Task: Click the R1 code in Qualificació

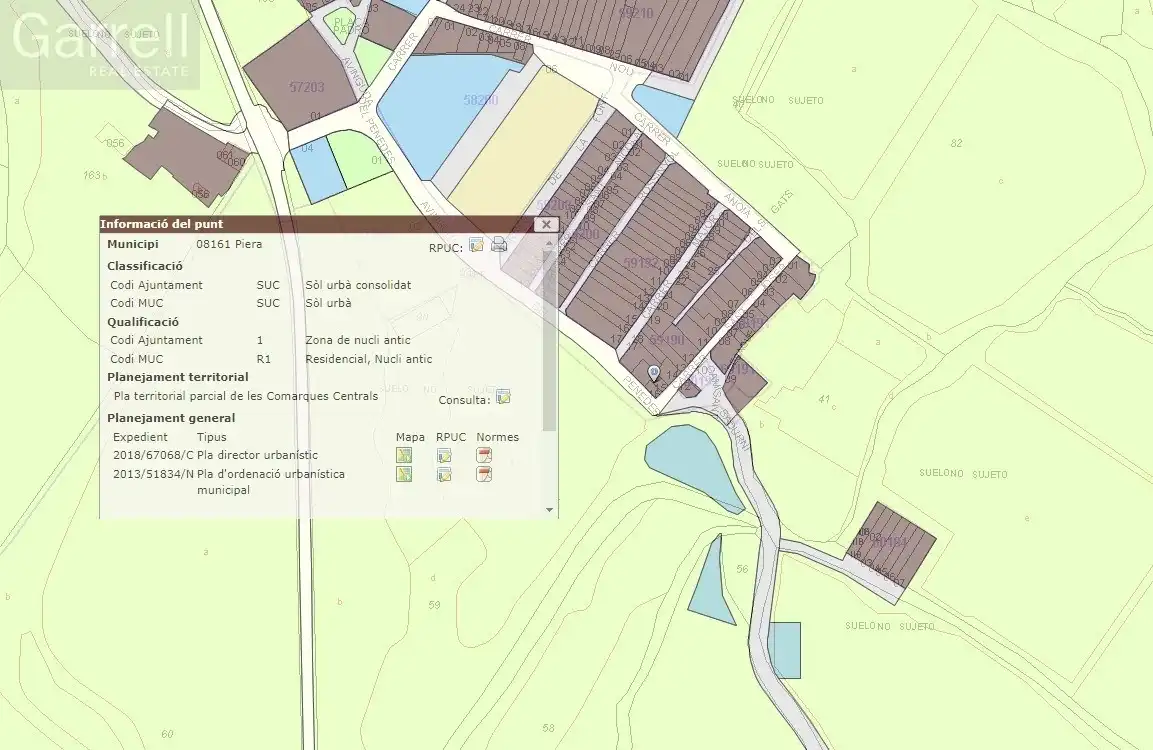Action: coord(263,359)
